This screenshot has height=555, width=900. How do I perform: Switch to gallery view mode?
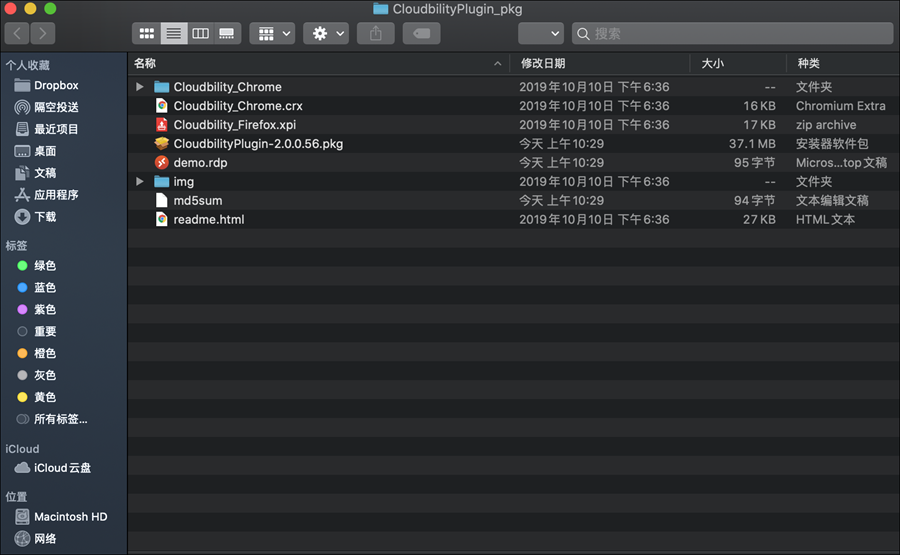click(x=227, y=33)
